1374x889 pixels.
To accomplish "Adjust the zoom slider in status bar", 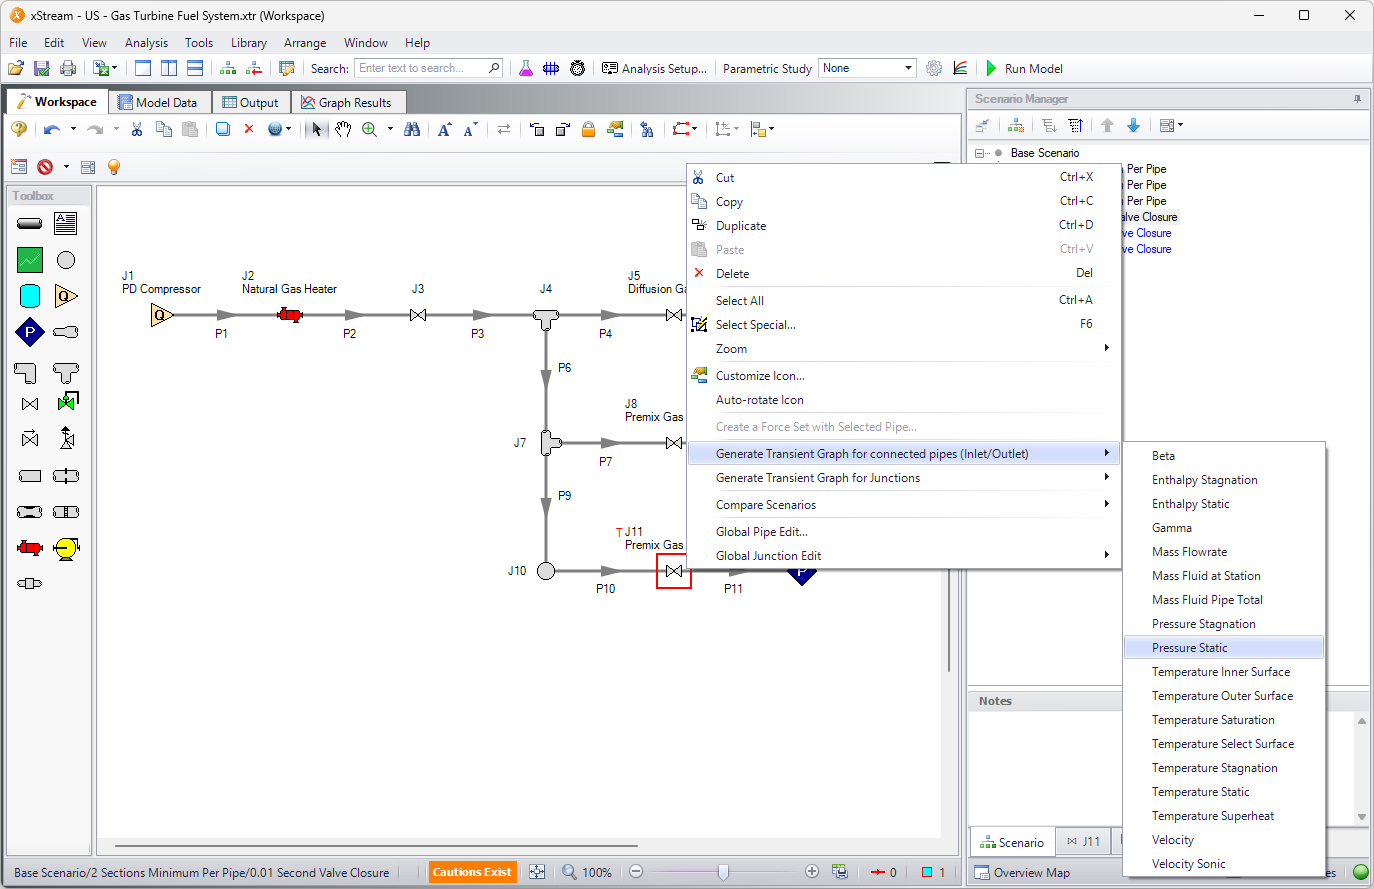I will point(723,872).
